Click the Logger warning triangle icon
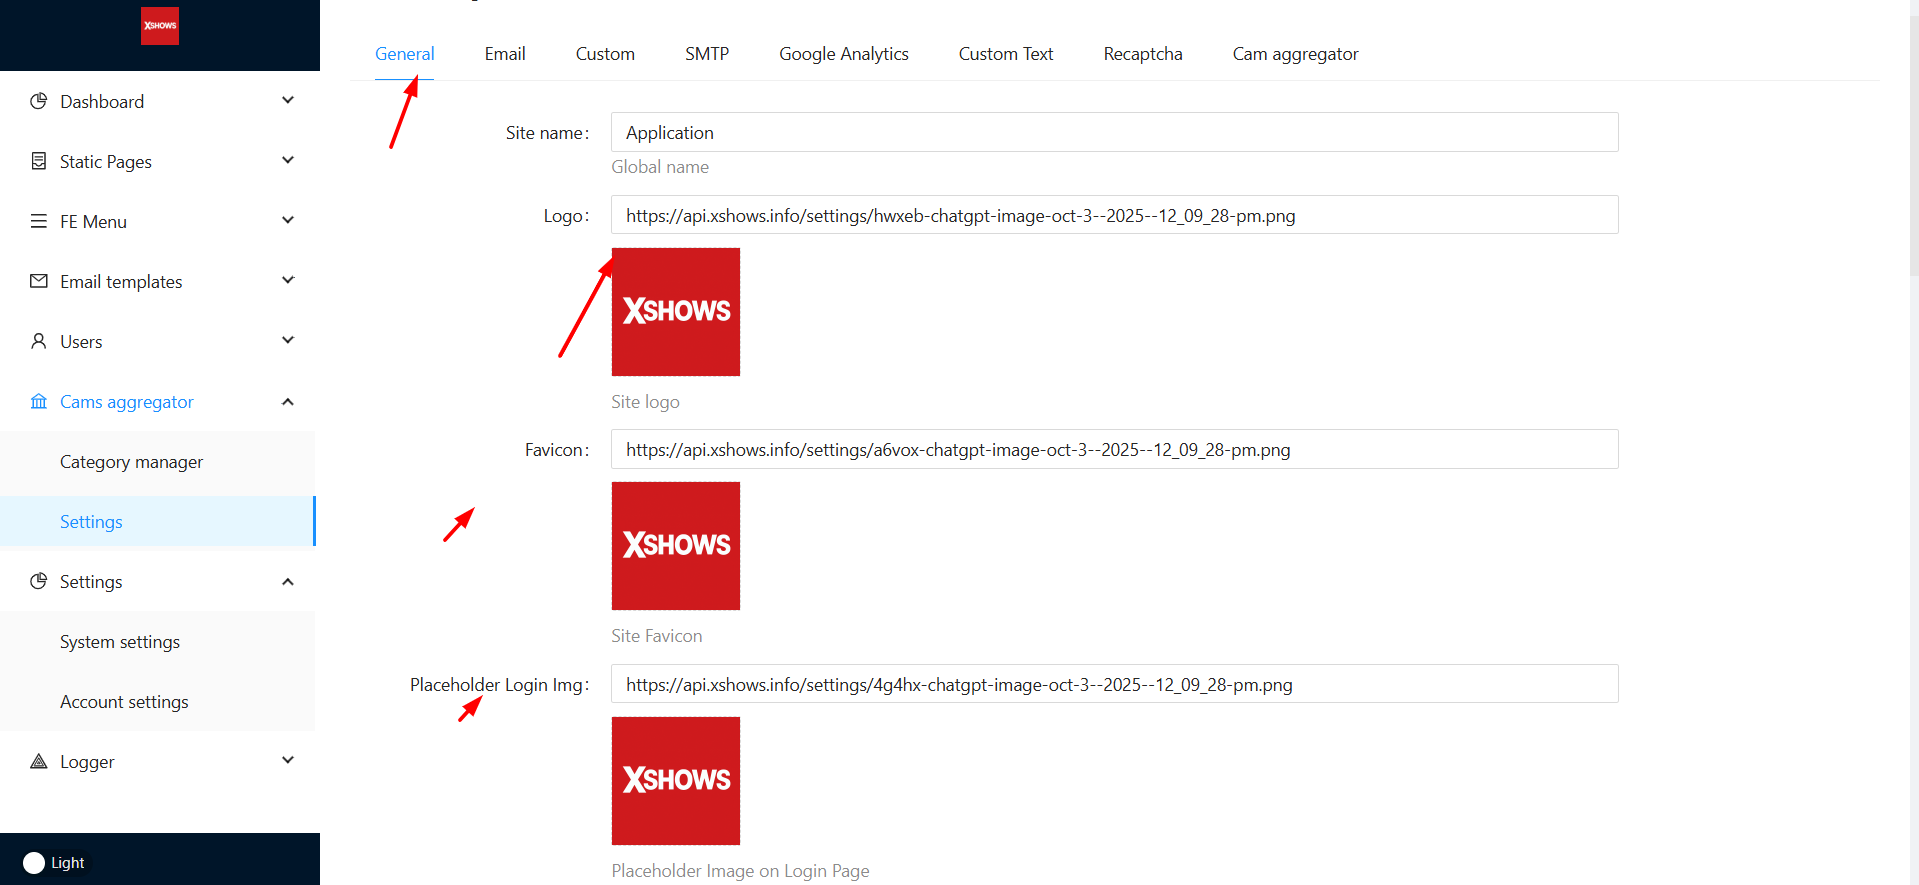The width and height of the screenshot is (1919, 885). tap(39, 761)
